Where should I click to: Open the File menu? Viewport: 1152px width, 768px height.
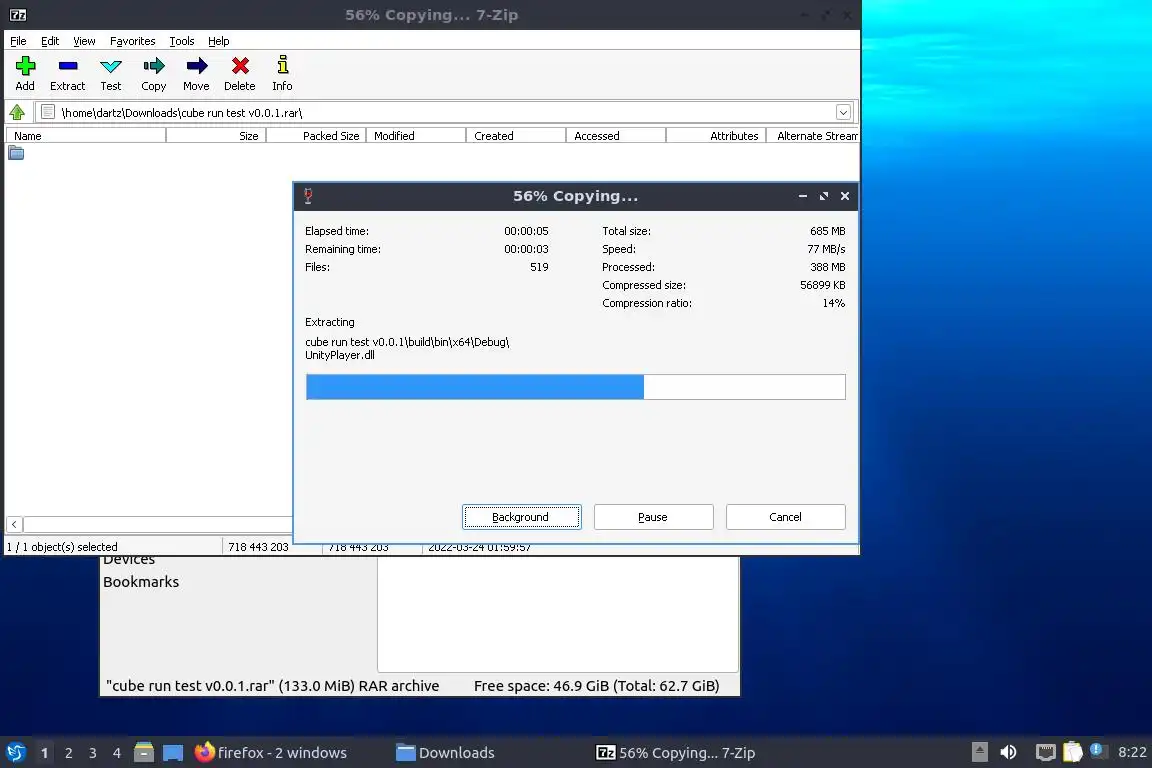point(18,41)
